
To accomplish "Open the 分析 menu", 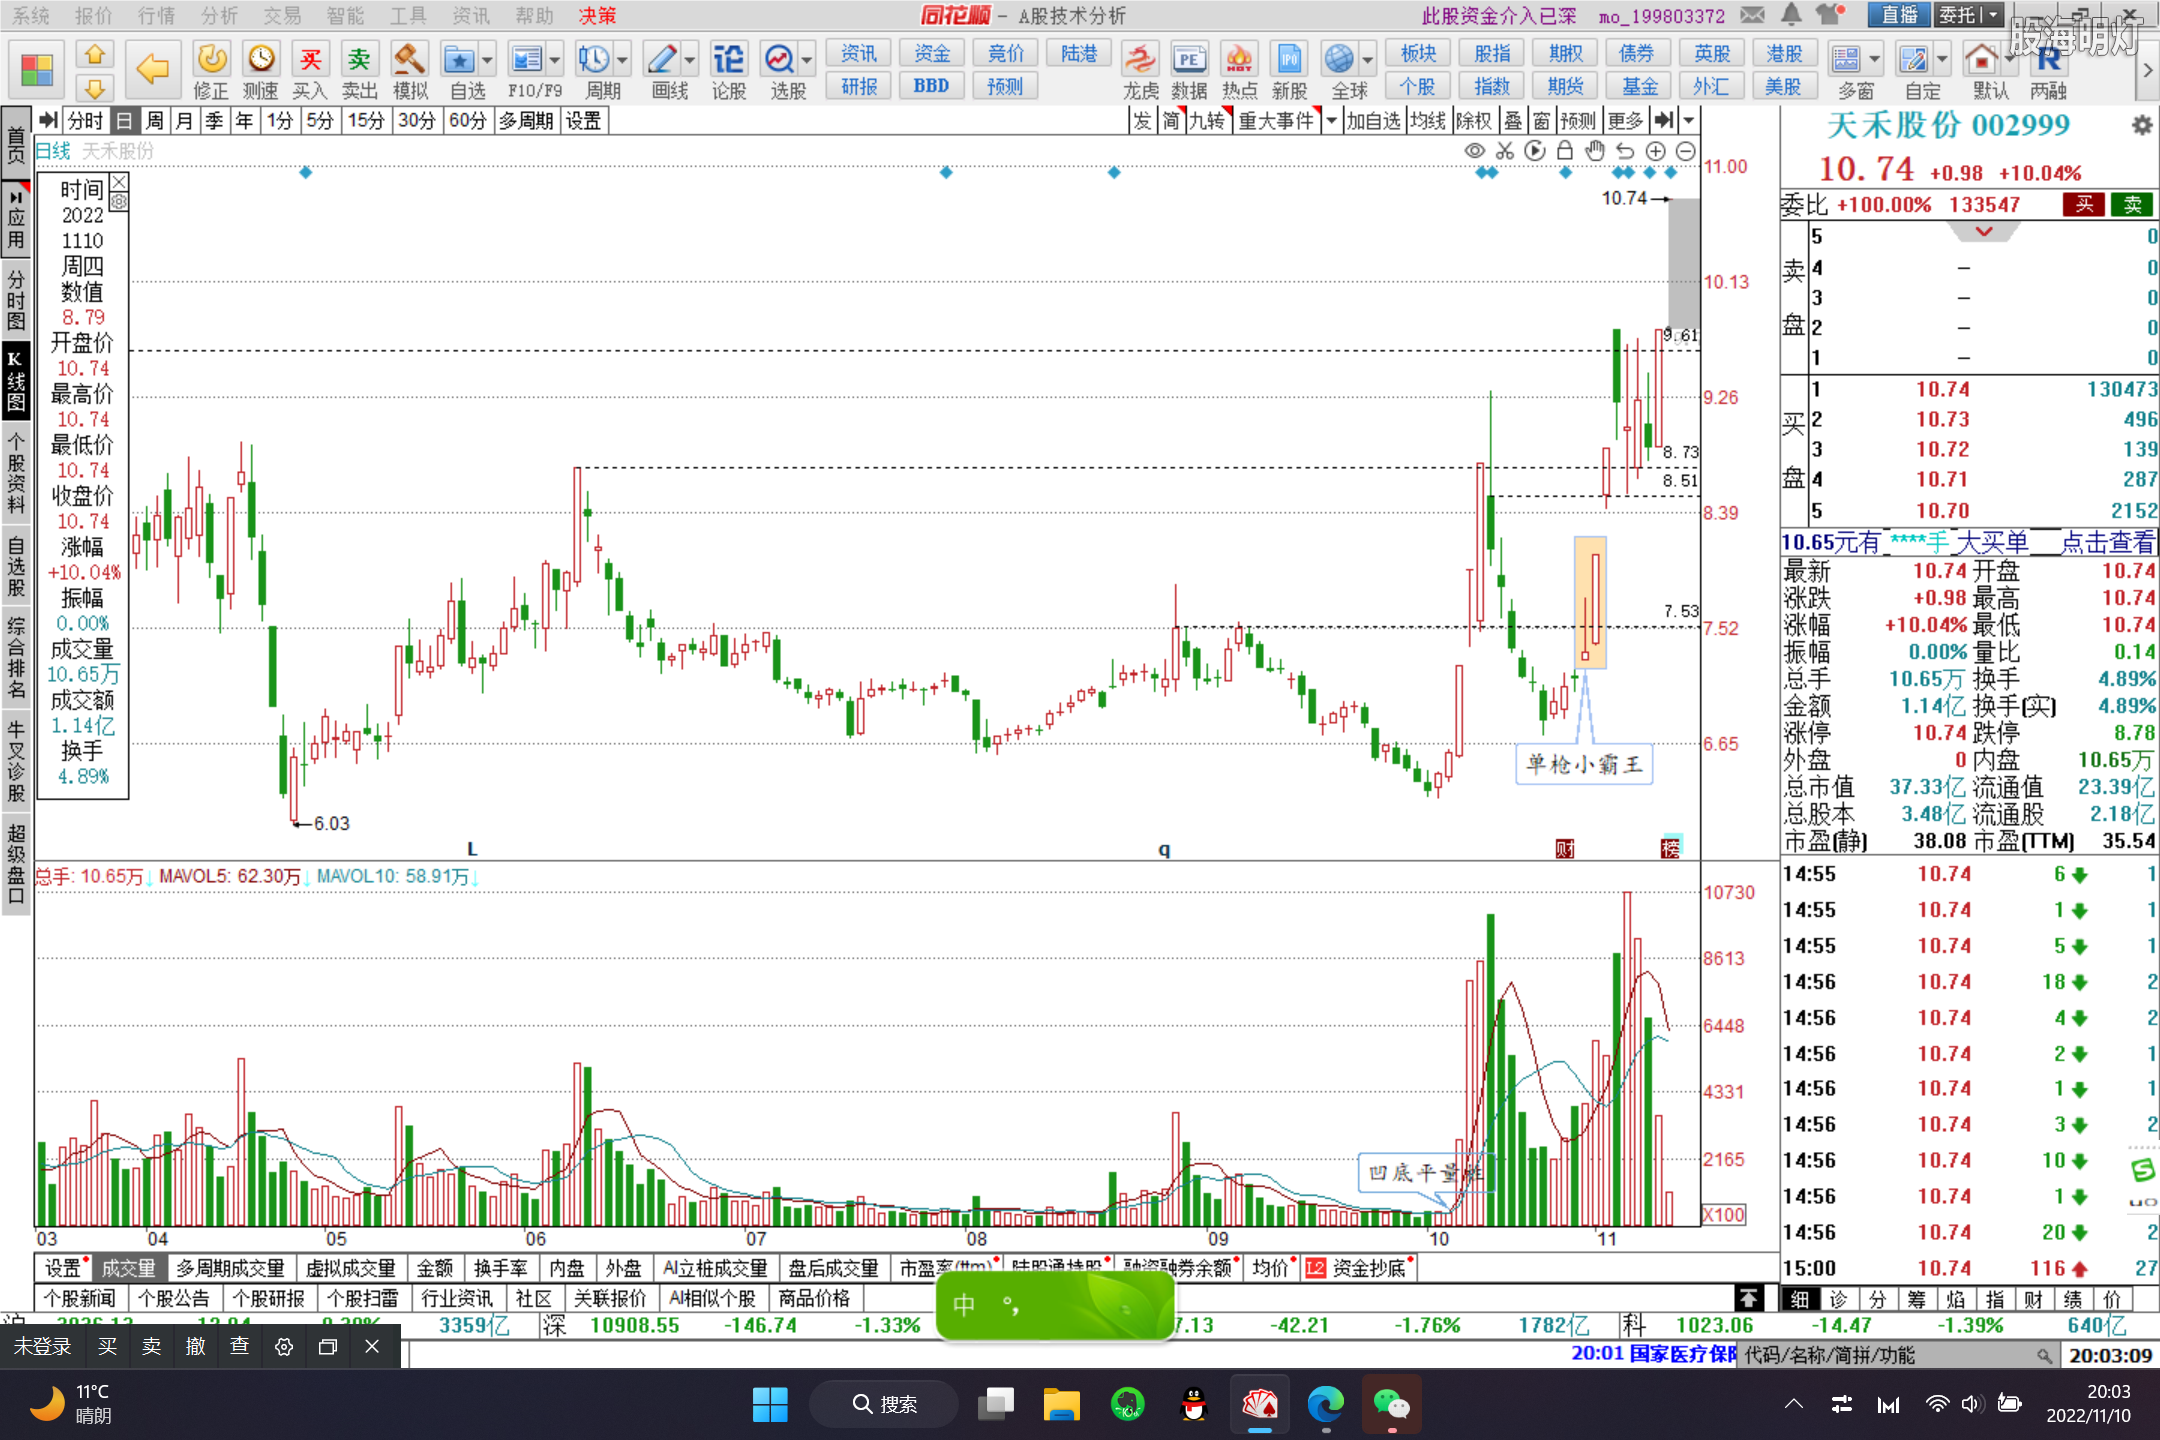I will tap(219, 15).
